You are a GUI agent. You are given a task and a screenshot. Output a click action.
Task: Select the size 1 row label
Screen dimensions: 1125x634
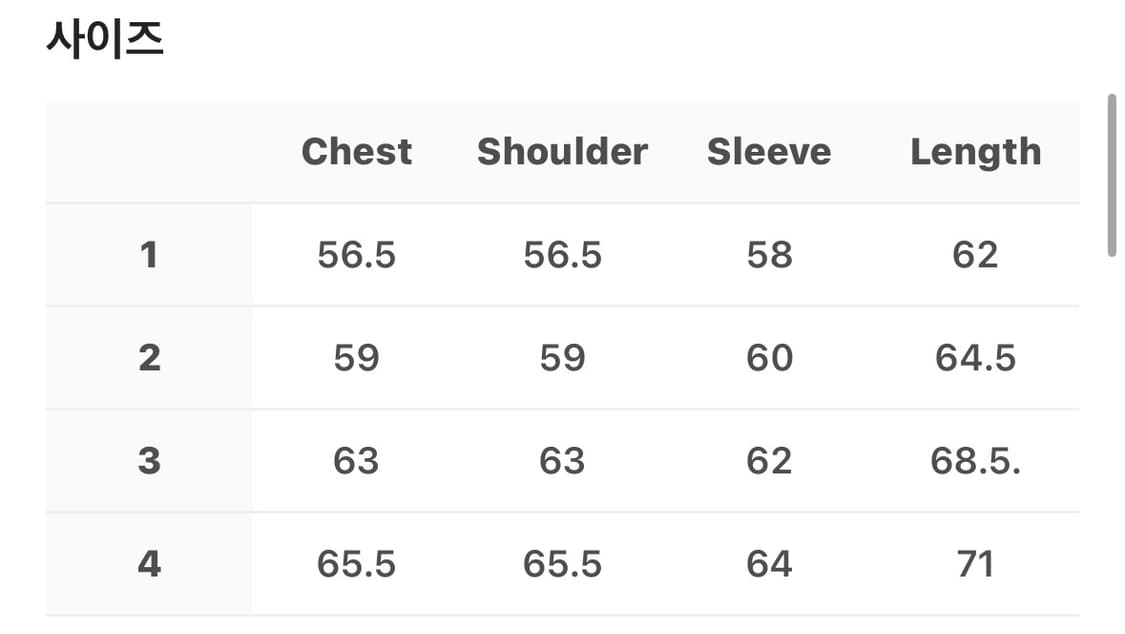tap(149, 255)
